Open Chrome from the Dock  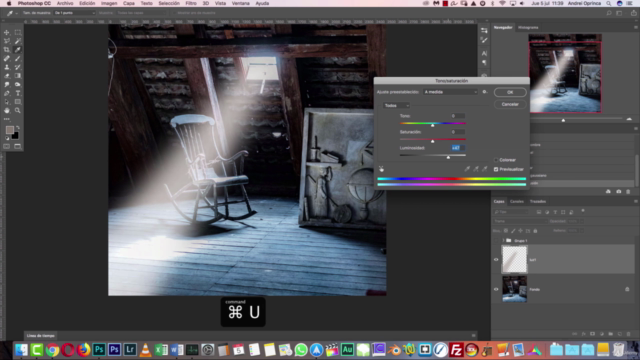tap(52, 350)
